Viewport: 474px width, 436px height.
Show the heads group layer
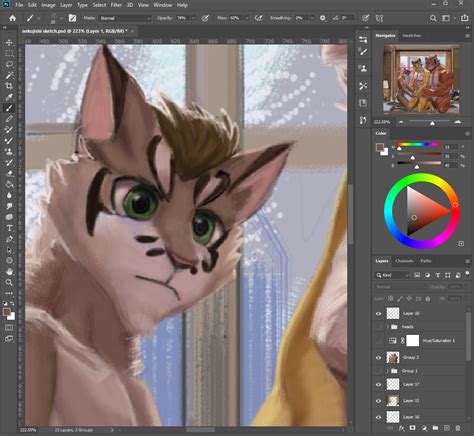tap(378, 327)
